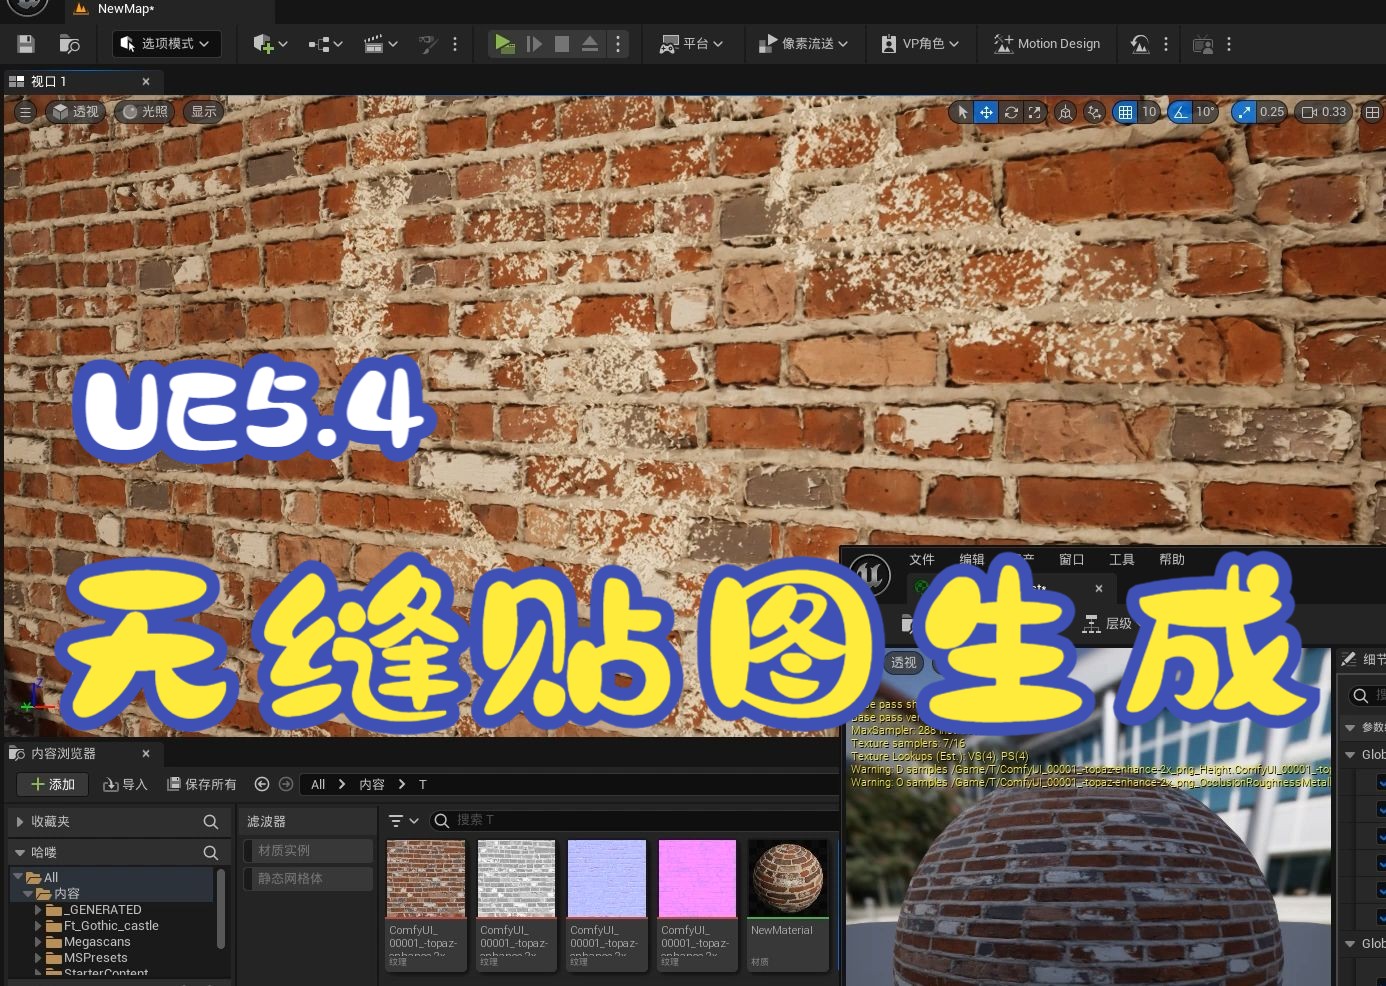Image resolution: width=1386 pixels, height=986 pixels.
Task: Click the Motion Design toolbar button
Action: click(x=1047, y=44)
